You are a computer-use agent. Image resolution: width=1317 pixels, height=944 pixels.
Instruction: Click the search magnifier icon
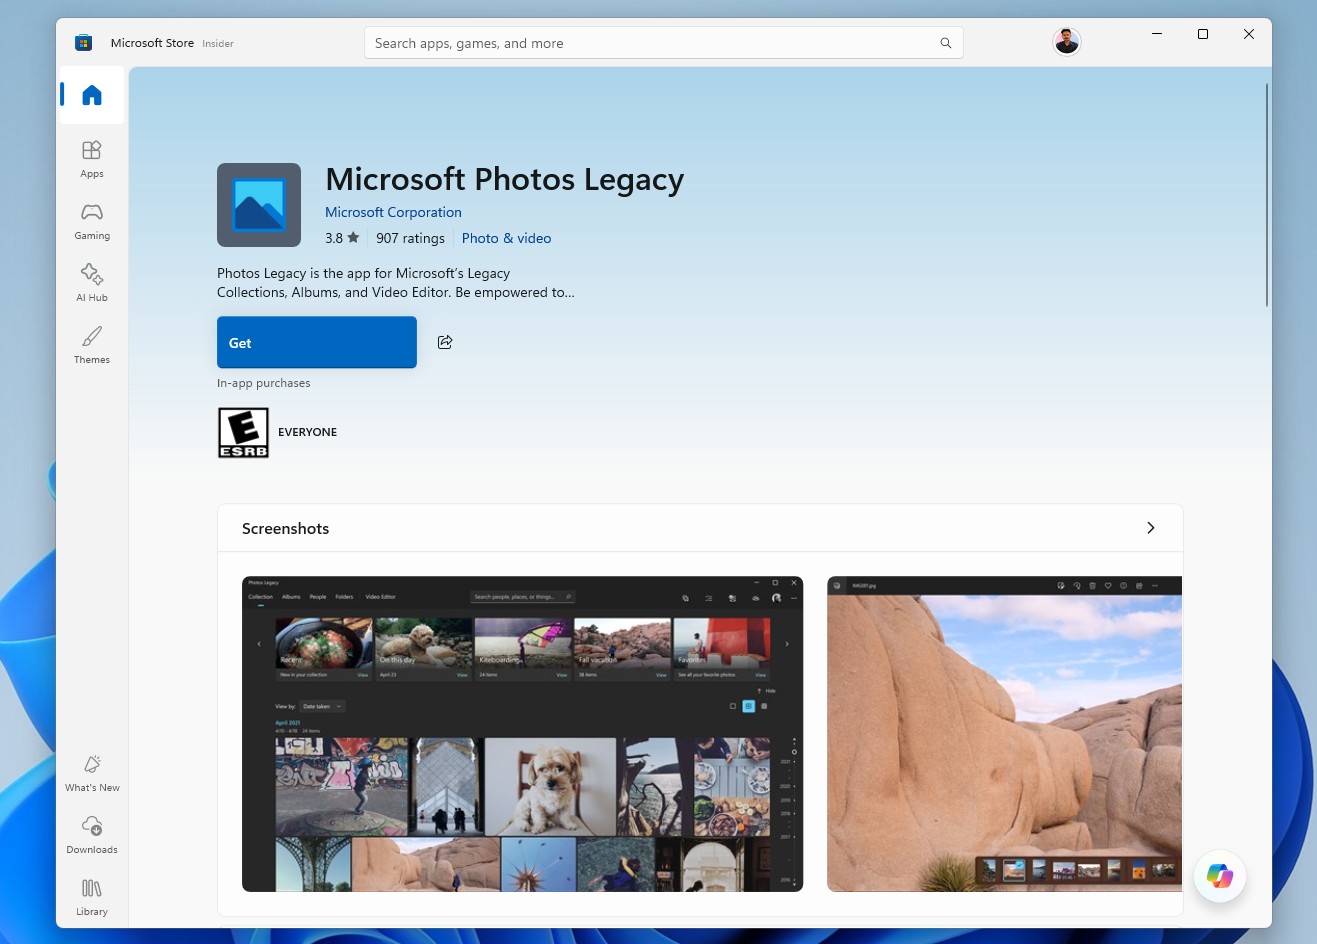pos(944,43)
